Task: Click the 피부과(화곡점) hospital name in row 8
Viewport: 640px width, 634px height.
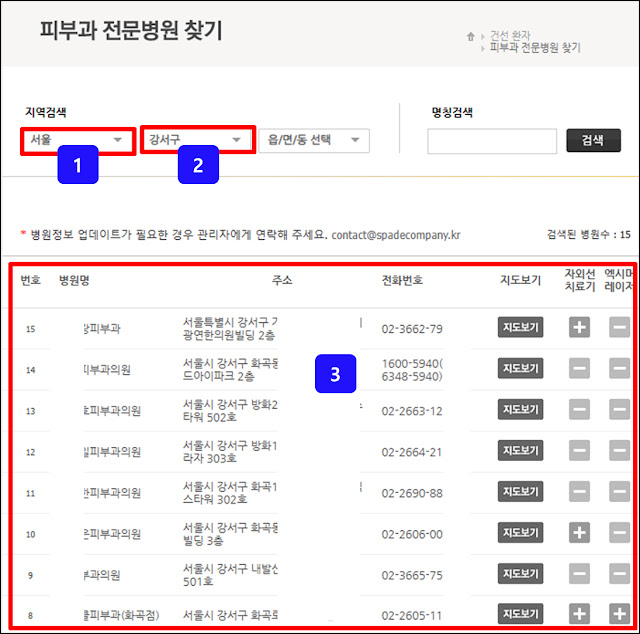Action: [121, 615]
